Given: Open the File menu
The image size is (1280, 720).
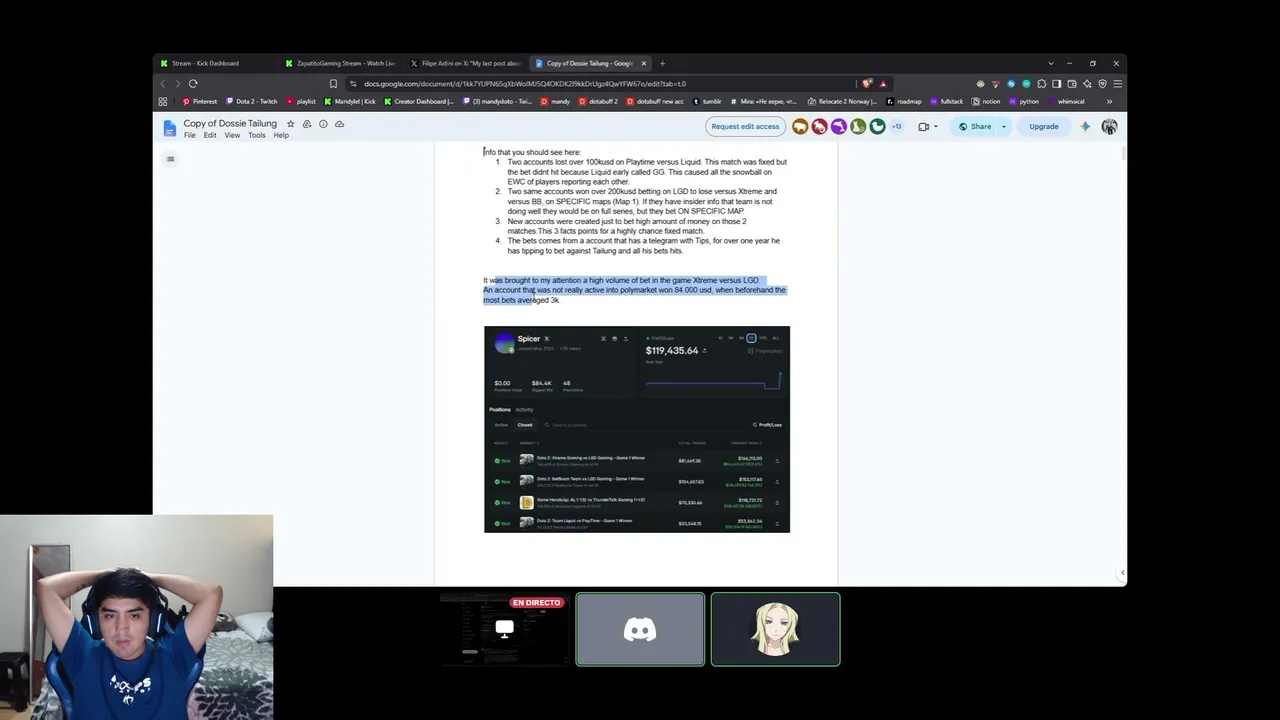Looking at the screenshot, I should pos(189,136).
